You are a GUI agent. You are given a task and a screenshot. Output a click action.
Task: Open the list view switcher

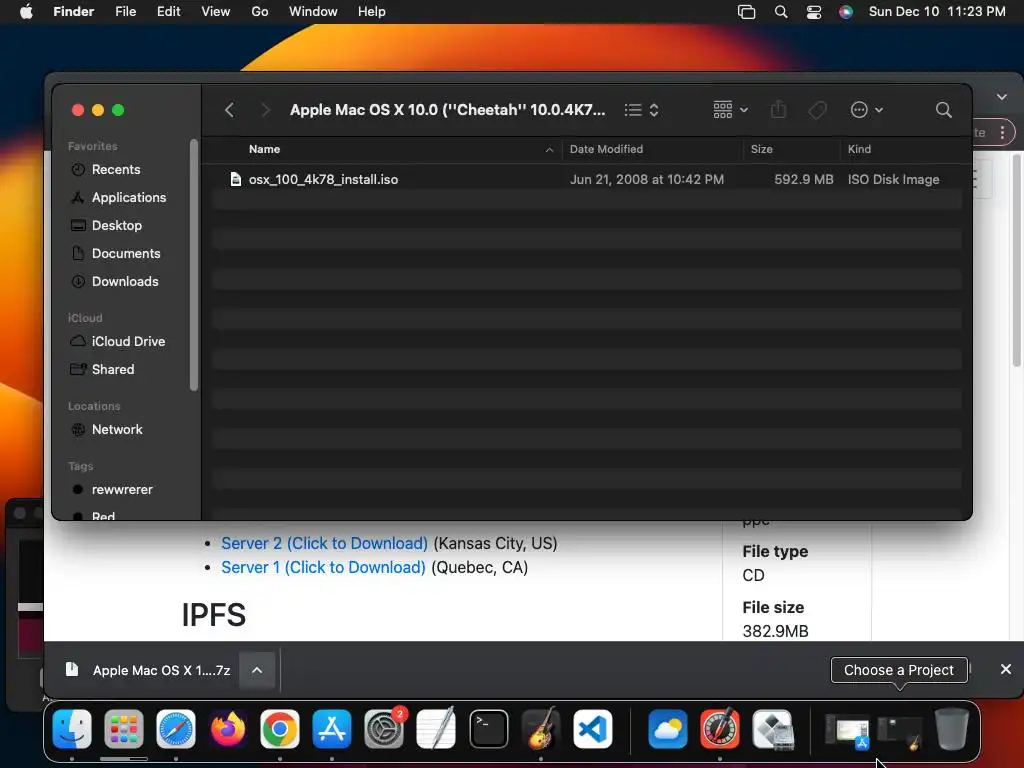click(x=641, y=110)
